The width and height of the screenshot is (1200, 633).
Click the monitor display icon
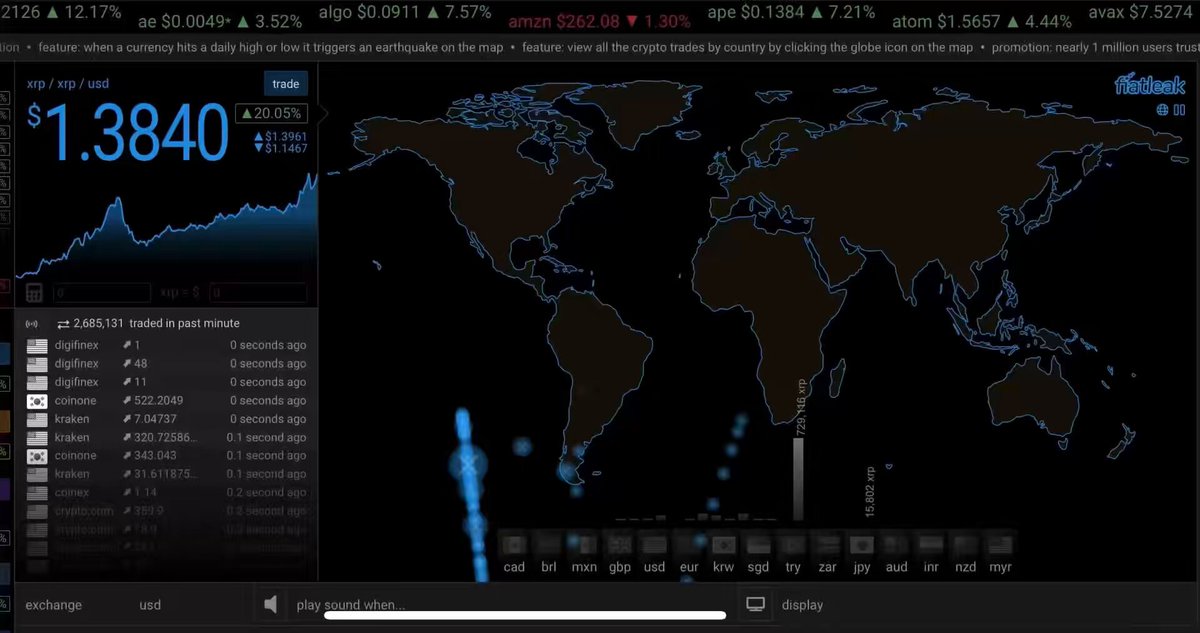click(756, 605)
